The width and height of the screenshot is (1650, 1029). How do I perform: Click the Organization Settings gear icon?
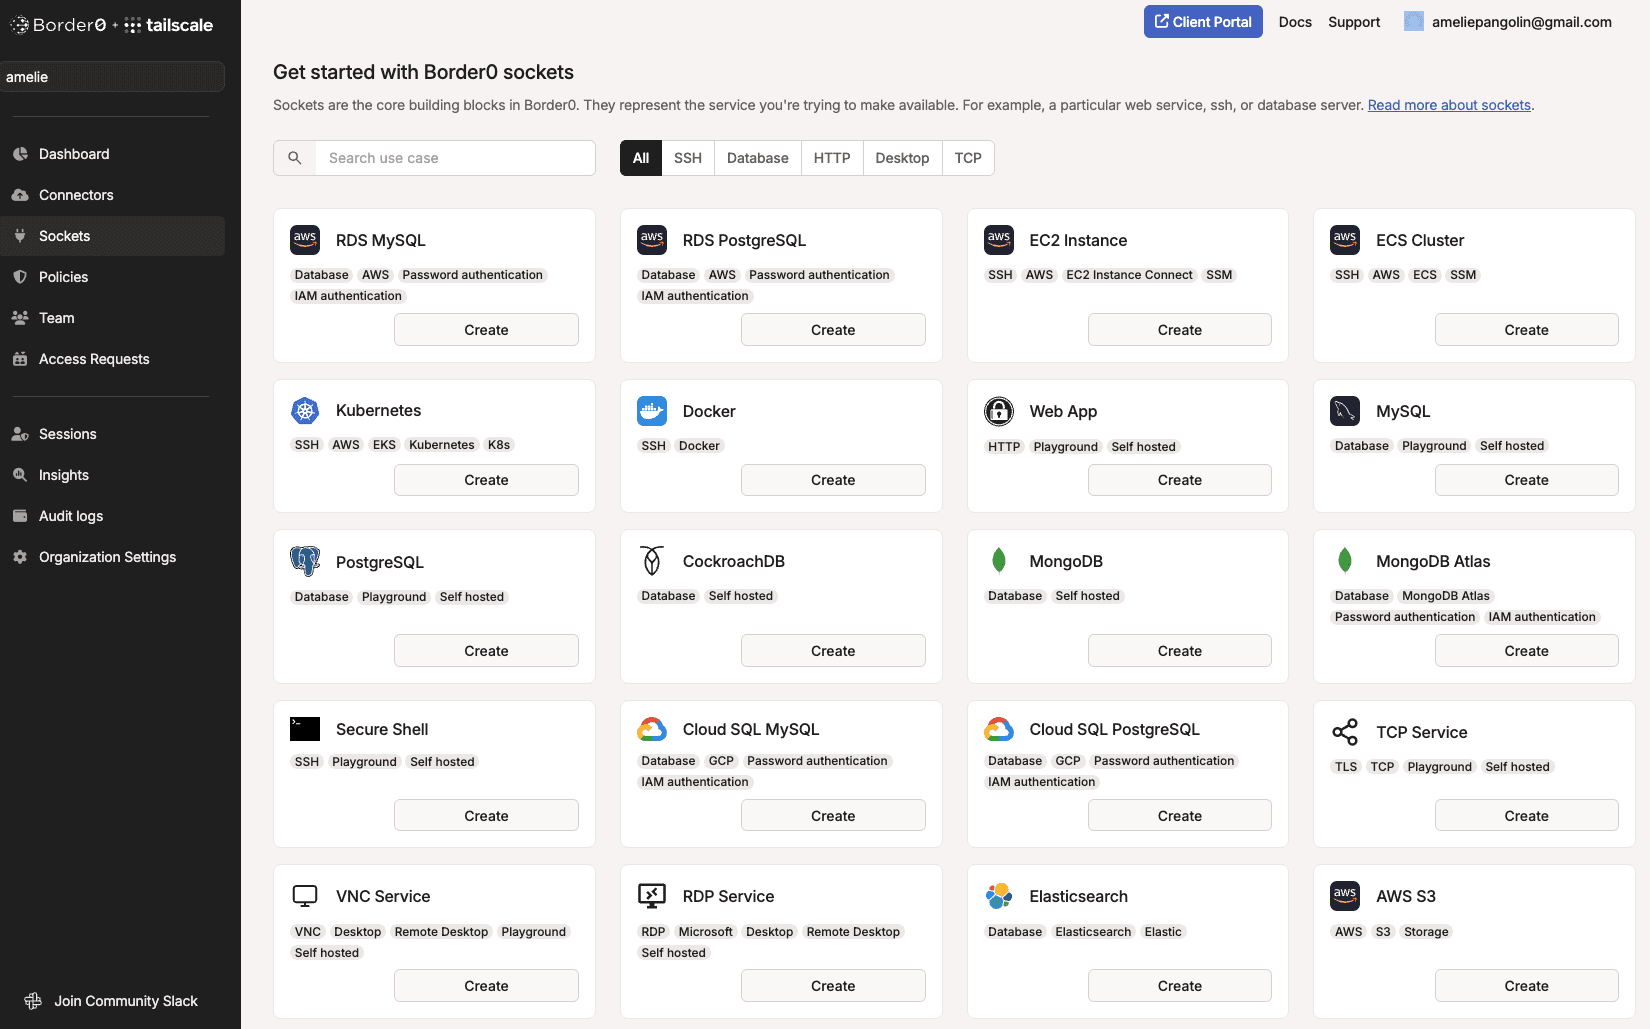pos(20,557)
